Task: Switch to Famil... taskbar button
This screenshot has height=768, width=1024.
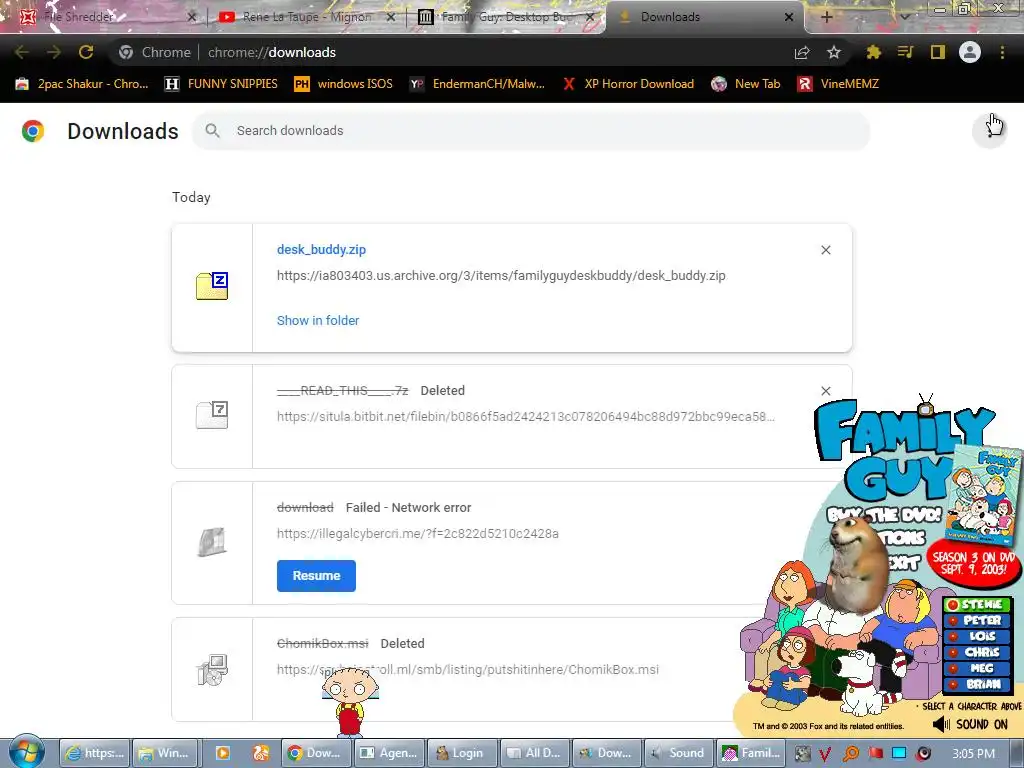Action: pos(751,753)
